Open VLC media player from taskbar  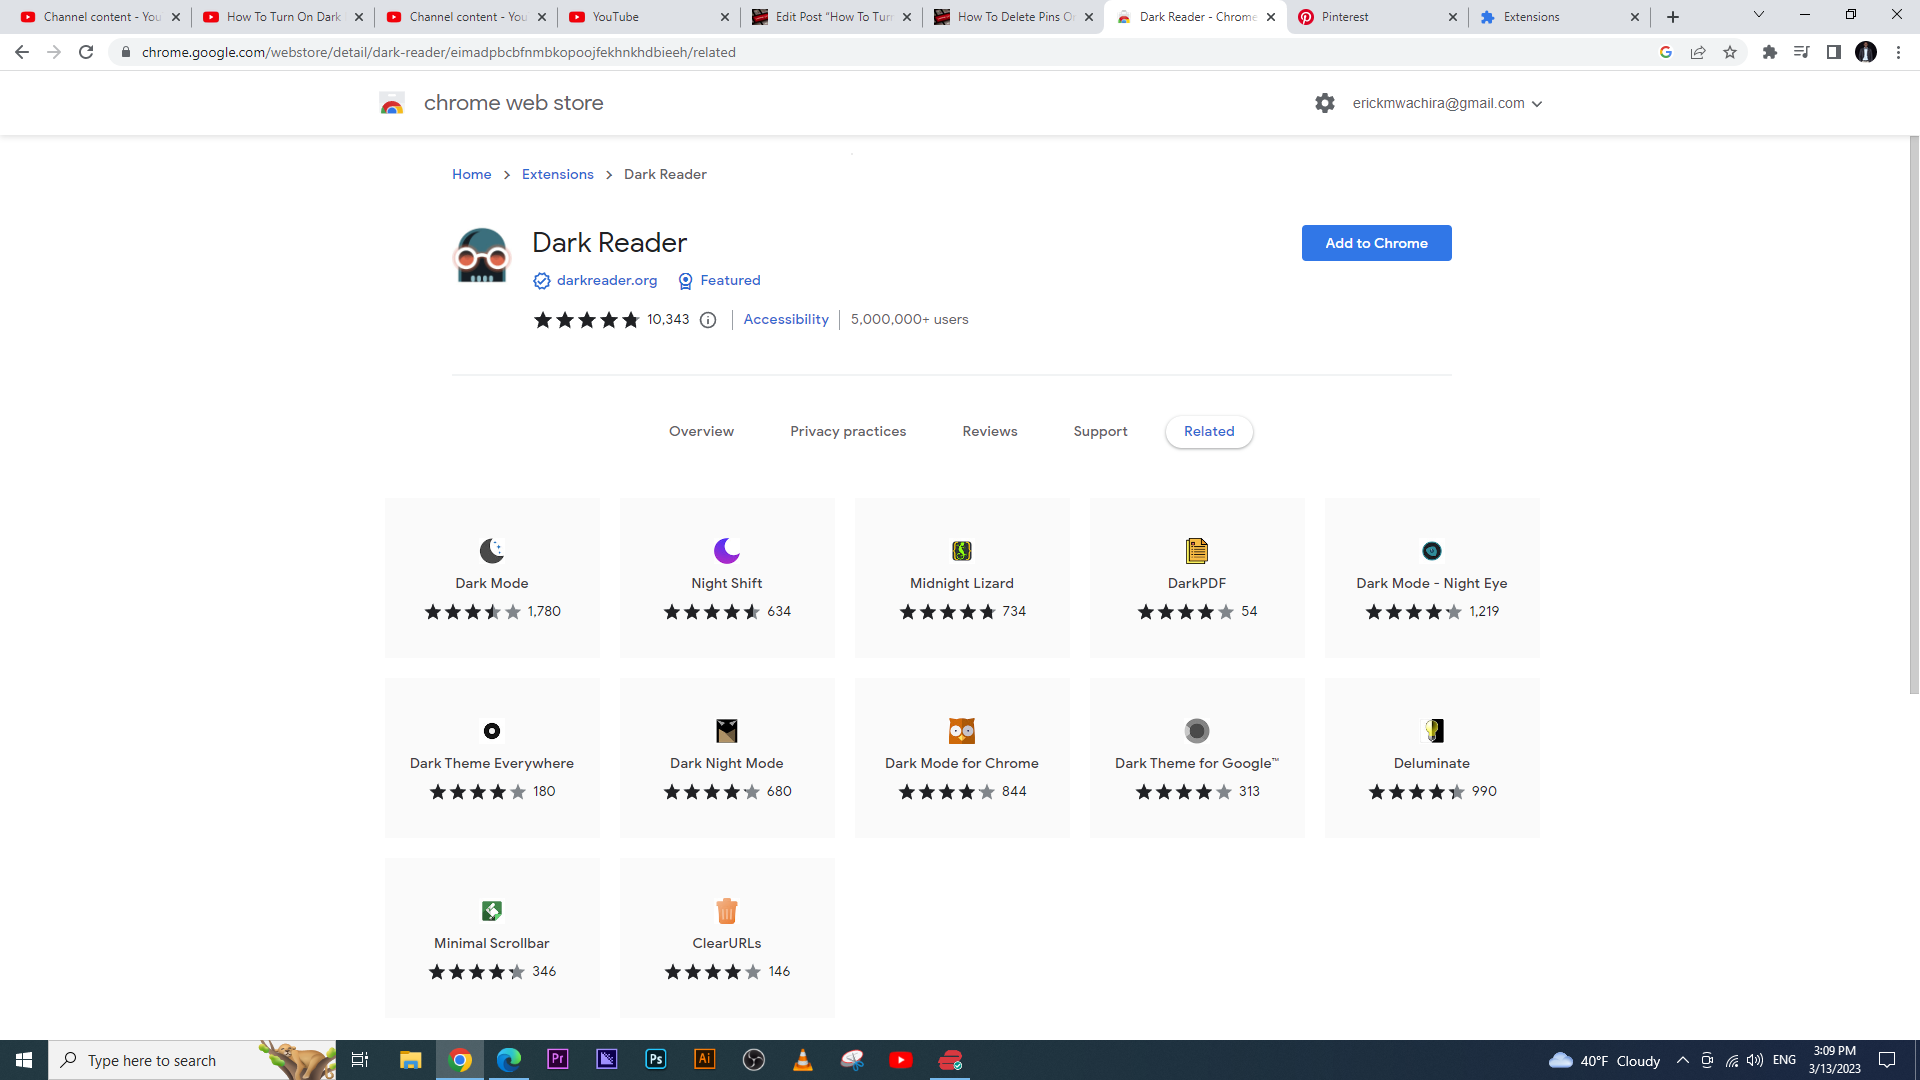click(x=803, y=1059)
